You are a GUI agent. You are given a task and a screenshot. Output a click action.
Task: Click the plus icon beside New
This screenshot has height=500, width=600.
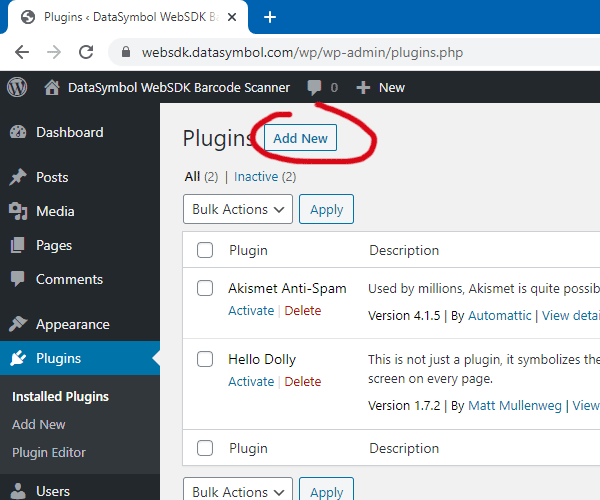[x=363, y=88]
